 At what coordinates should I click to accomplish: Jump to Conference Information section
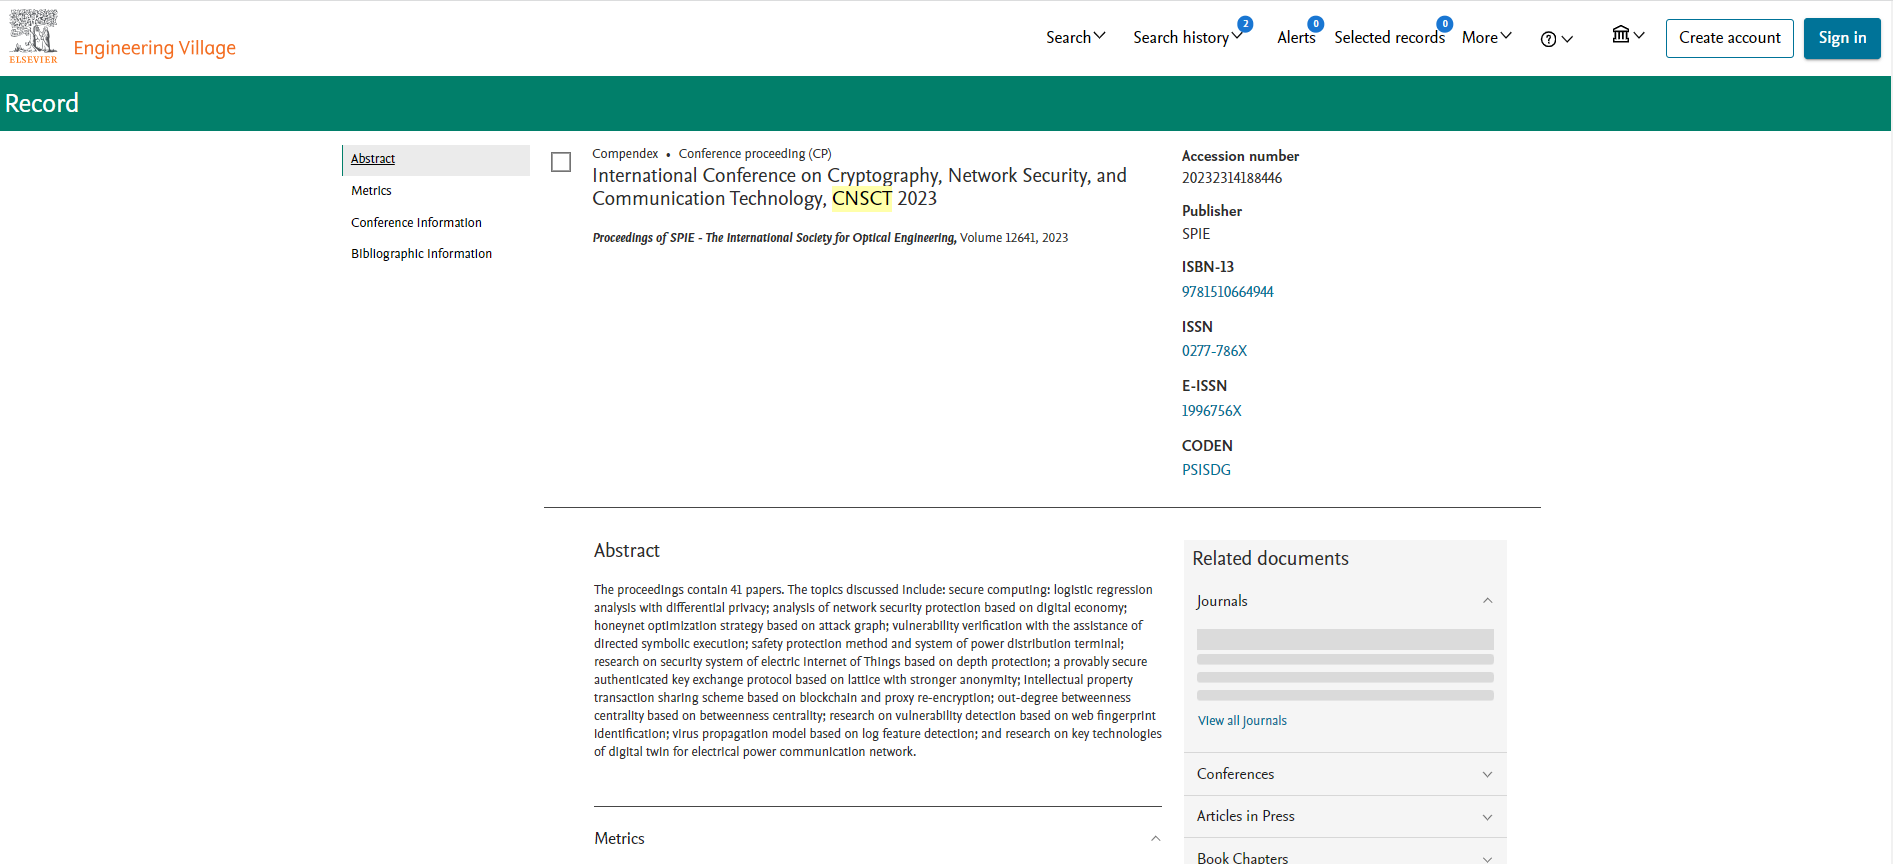[416, 223]
